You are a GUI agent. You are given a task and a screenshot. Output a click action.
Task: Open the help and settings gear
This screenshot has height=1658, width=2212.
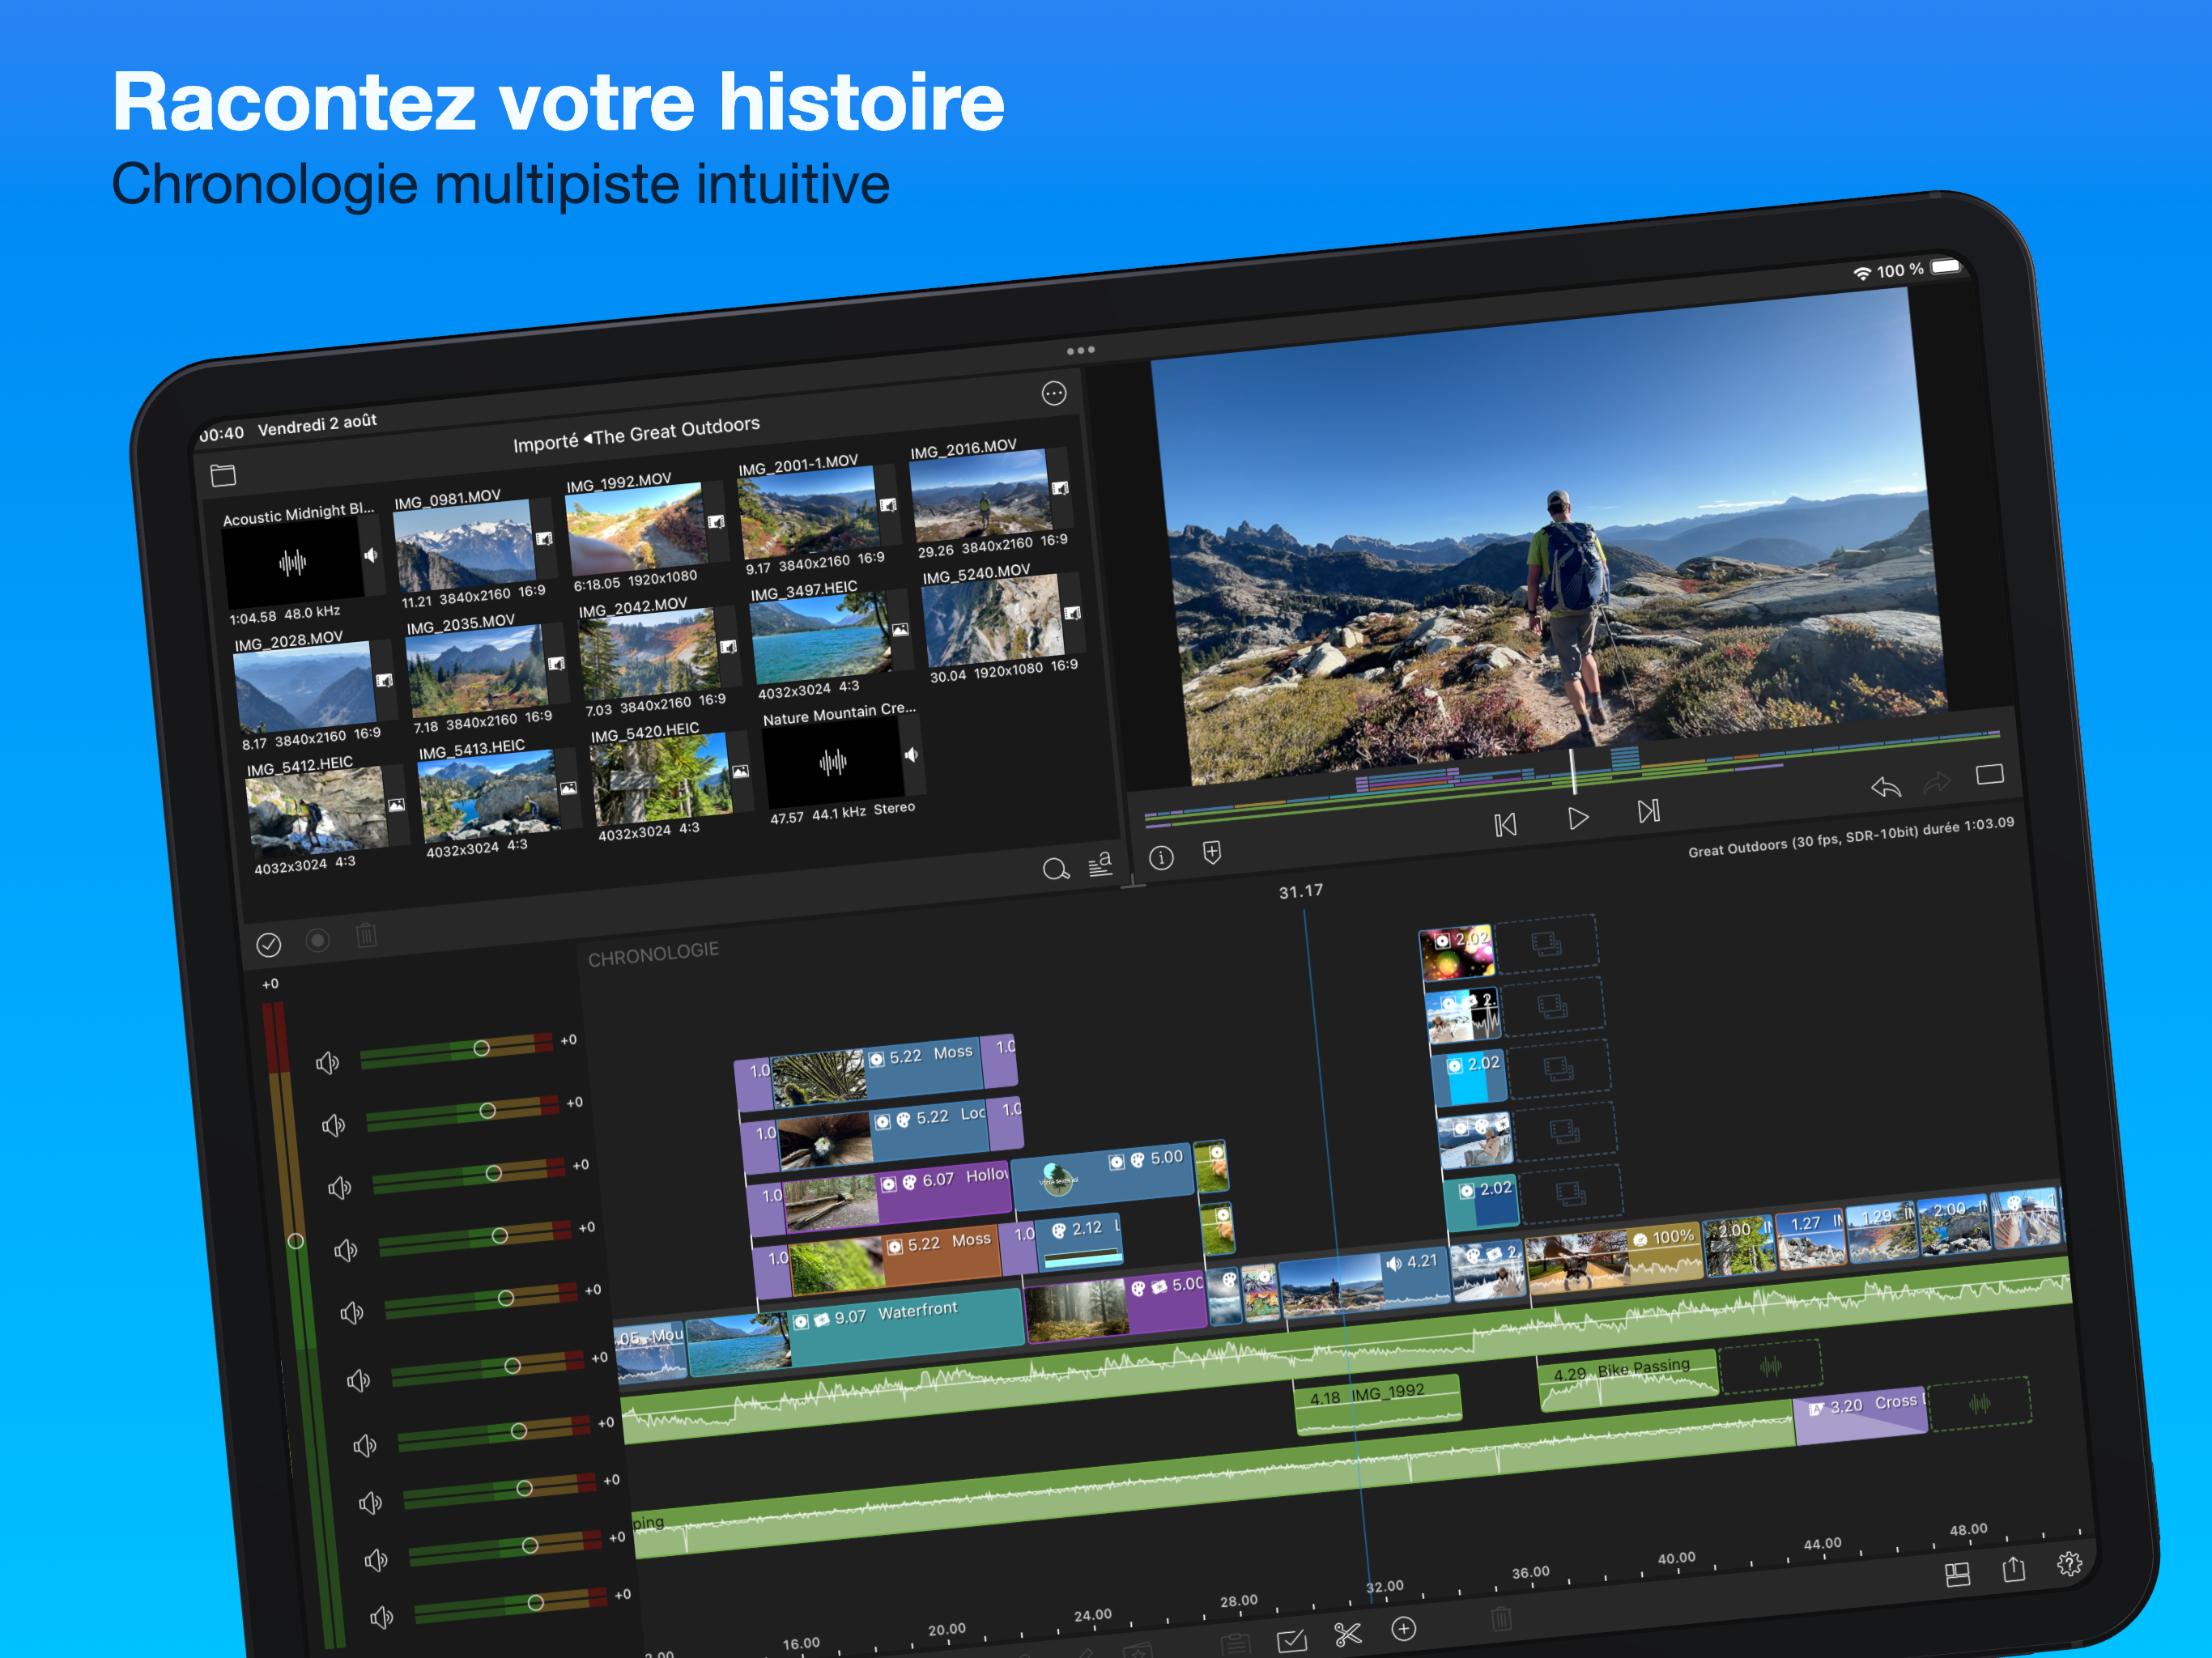tap(2069, 1564)
